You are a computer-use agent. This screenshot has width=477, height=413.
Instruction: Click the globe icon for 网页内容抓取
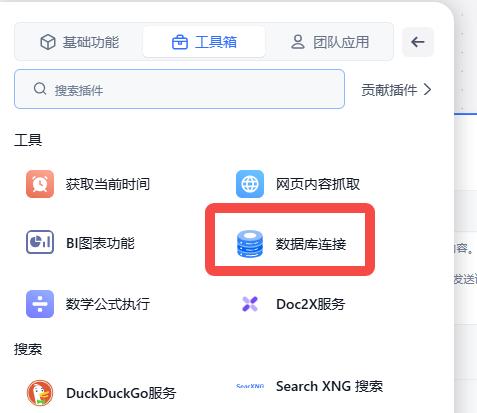click(250, 184)
